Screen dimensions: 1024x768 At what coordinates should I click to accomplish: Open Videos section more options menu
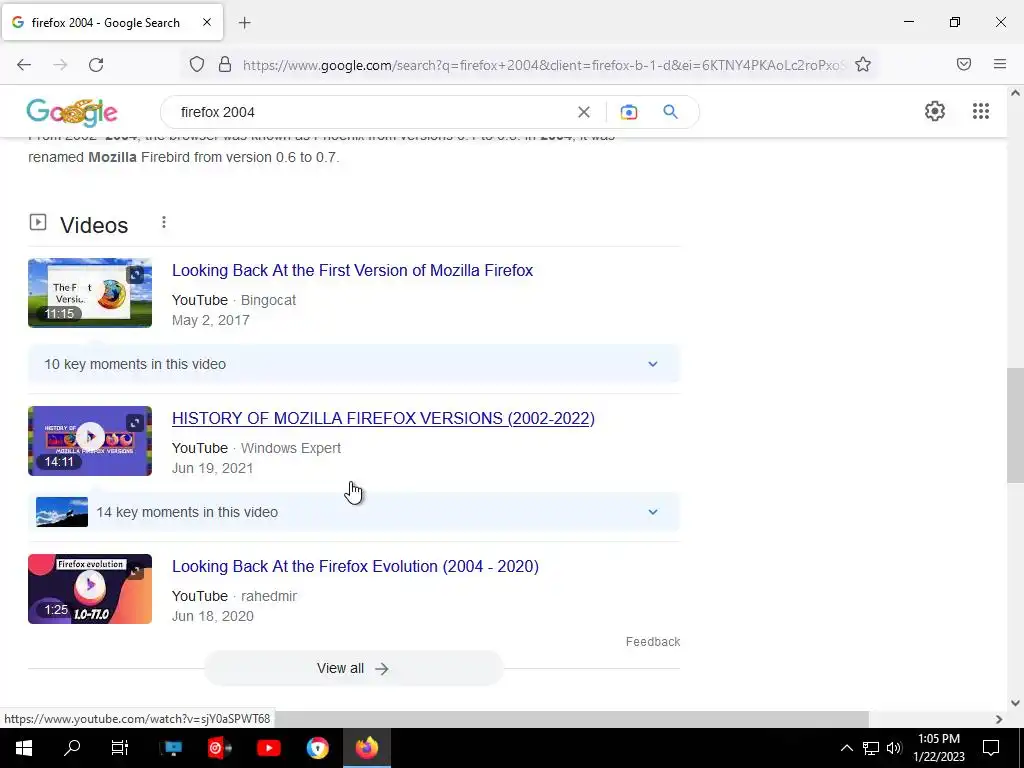point(164,223)
